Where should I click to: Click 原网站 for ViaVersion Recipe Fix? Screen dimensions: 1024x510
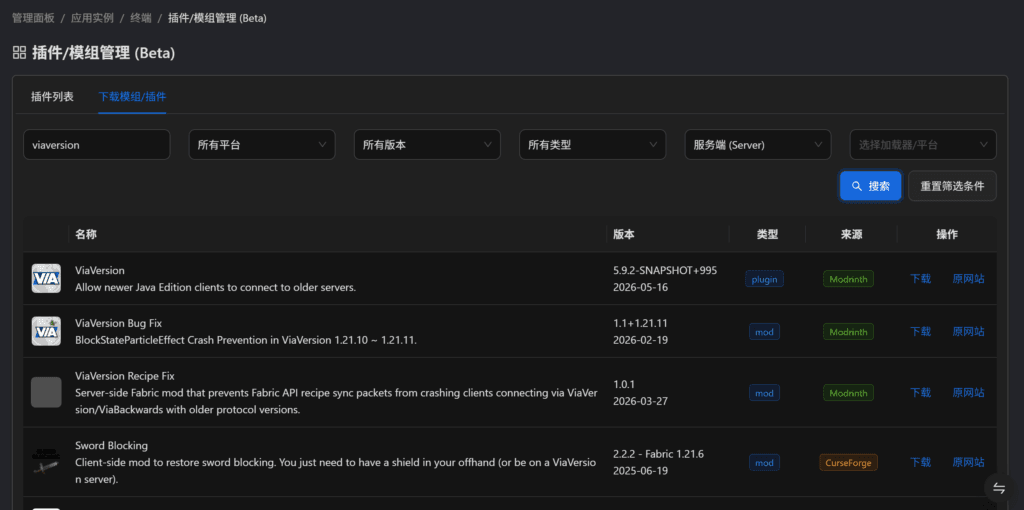click(968, 392)
